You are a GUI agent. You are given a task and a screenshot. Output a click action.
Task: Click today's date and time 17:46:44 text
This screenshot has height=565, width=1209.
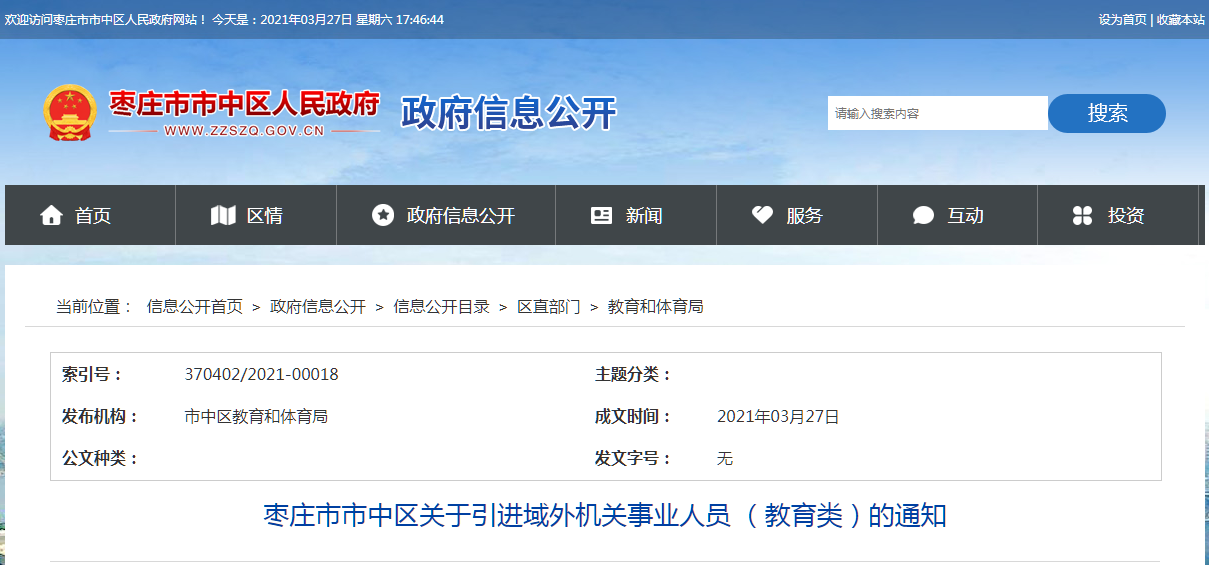[x=328, y=20]
